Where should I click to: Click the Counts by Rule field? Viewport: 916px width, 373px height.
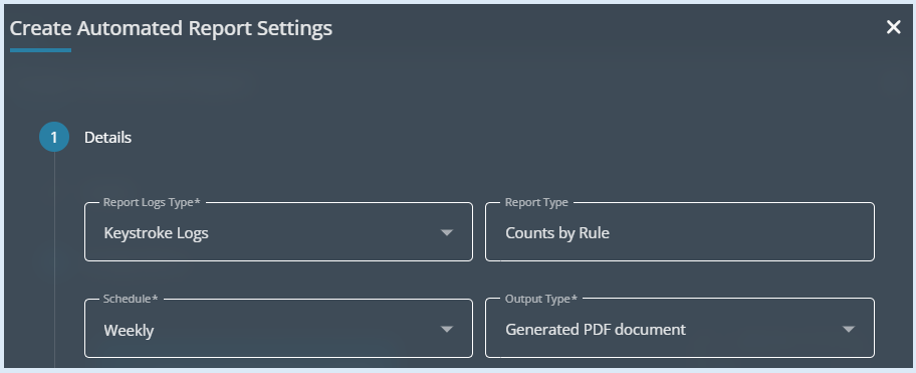(679, 232)
